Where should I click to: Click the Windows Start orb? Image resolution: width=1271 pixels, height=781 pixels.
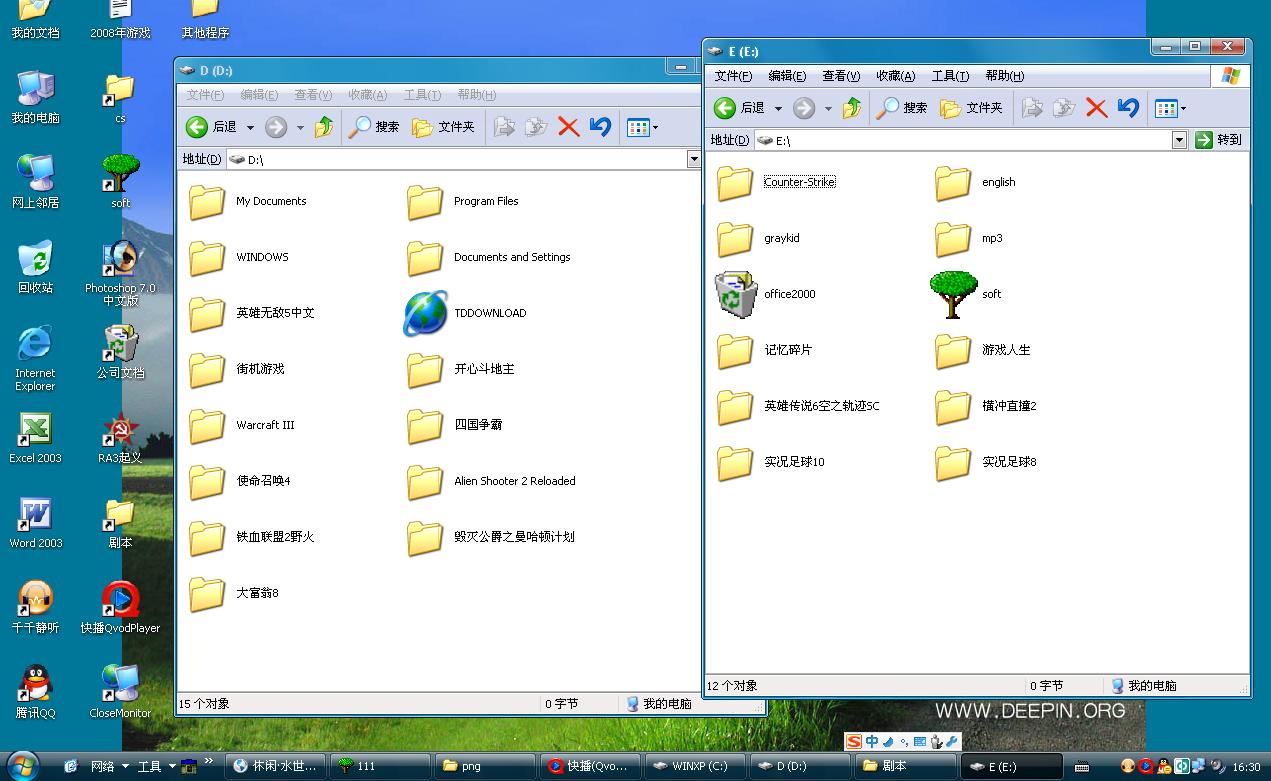[x=22, y=766]
